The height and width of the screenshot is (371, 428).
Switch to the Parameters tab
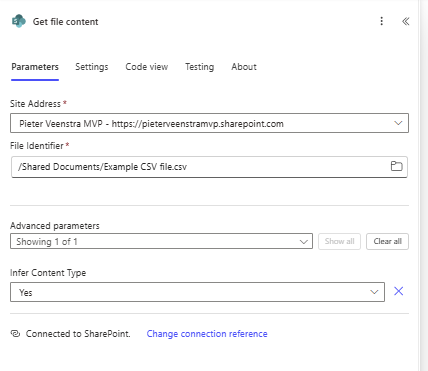coord(35,67)
